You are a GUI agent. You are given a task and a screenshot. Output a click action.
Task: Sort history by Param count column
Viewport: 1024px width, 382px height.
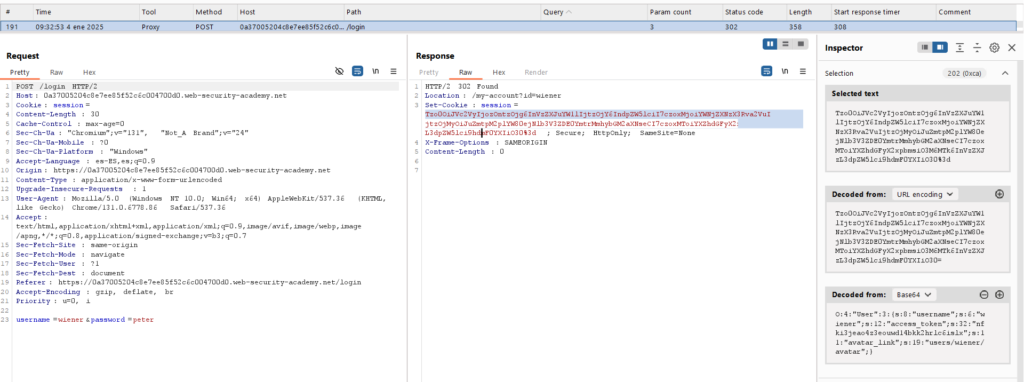(x=684, y=12)
